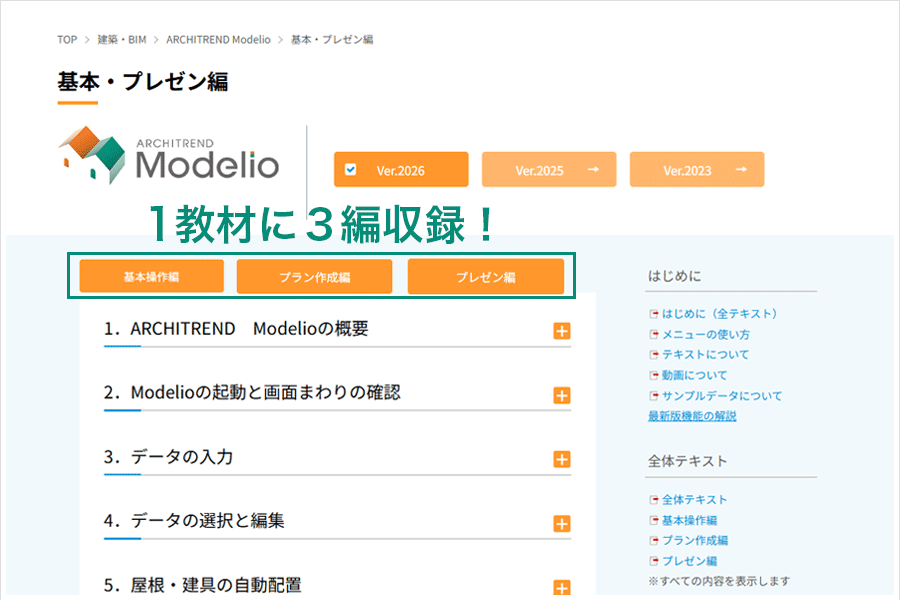Click the arrow icon on Ver.2023
Viewport: 900px width, 600px height.
741,170
